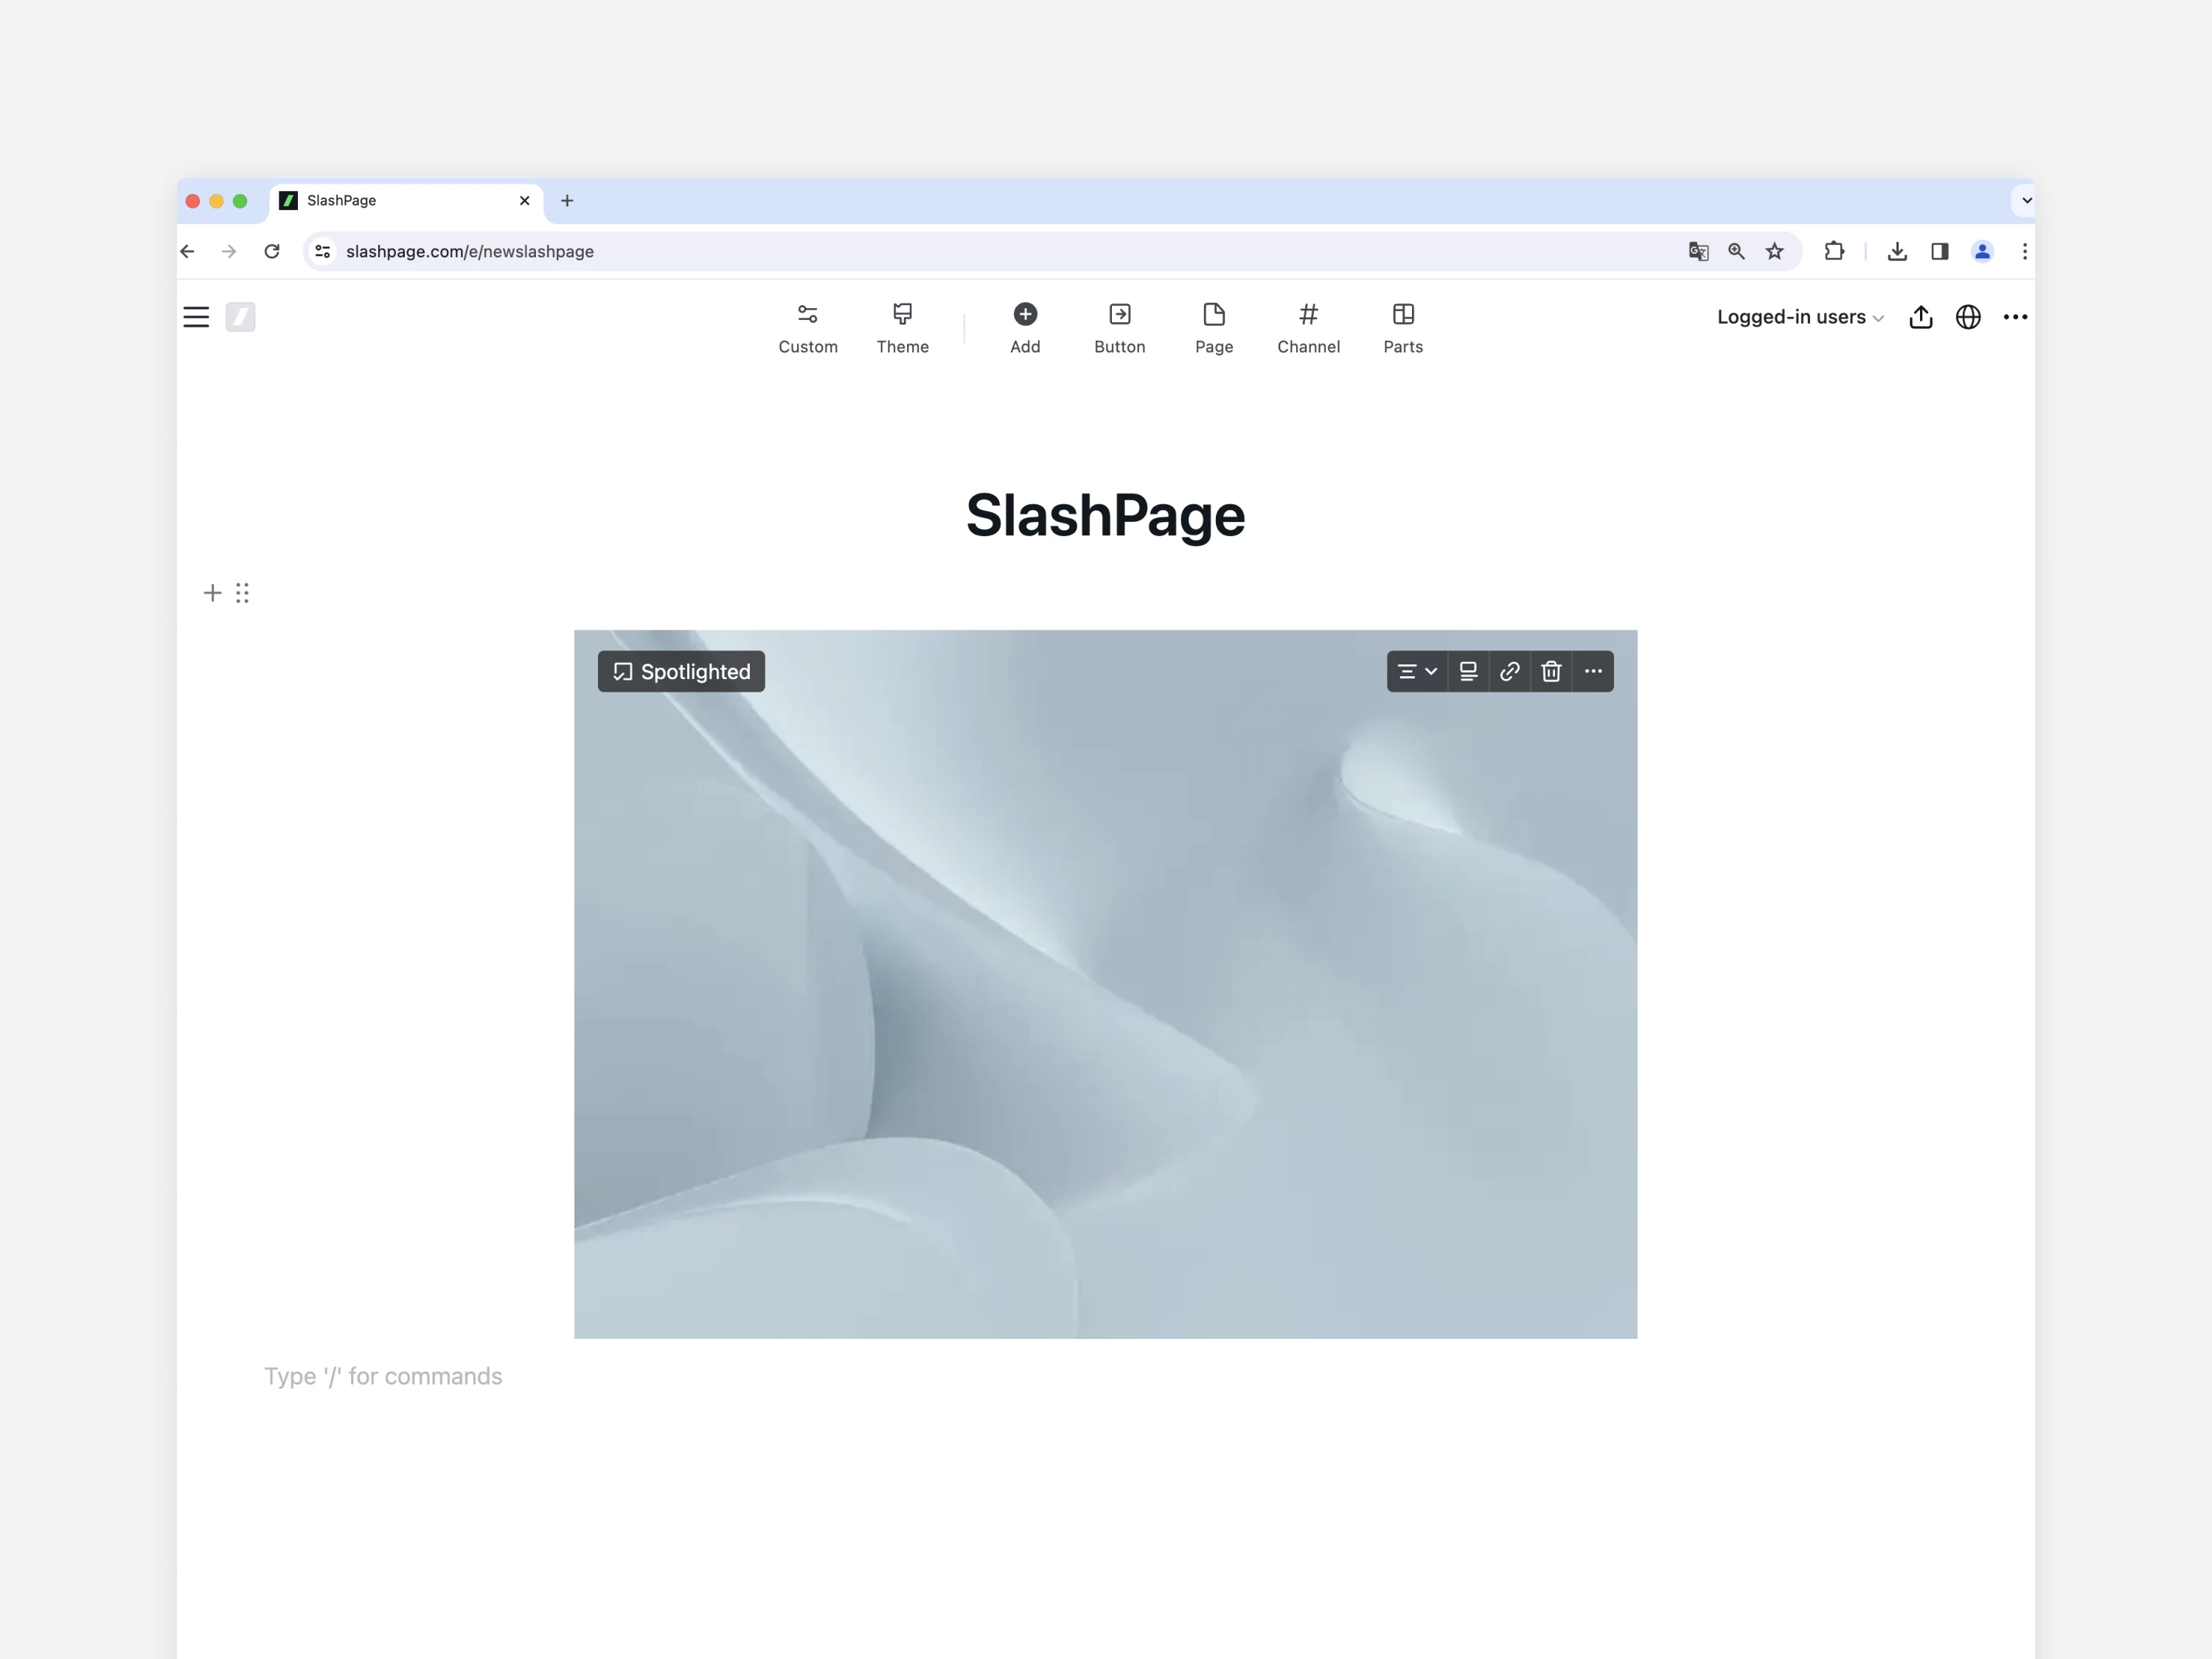This screenshot has width=2212, height=1659.
Task: Open the hamburger sidebar menu
Action: click(196, 317)
